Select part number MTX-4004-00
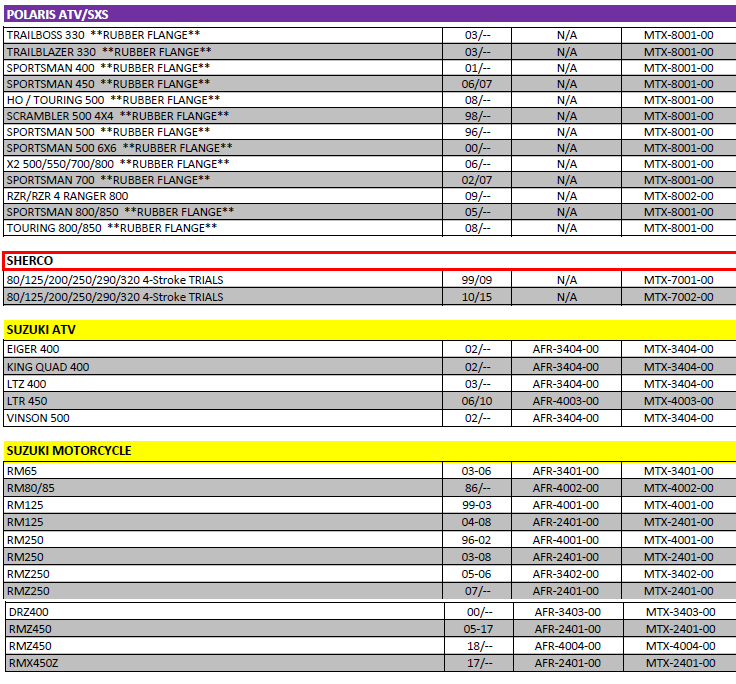736x684 pixels. [x=680, y=646]
